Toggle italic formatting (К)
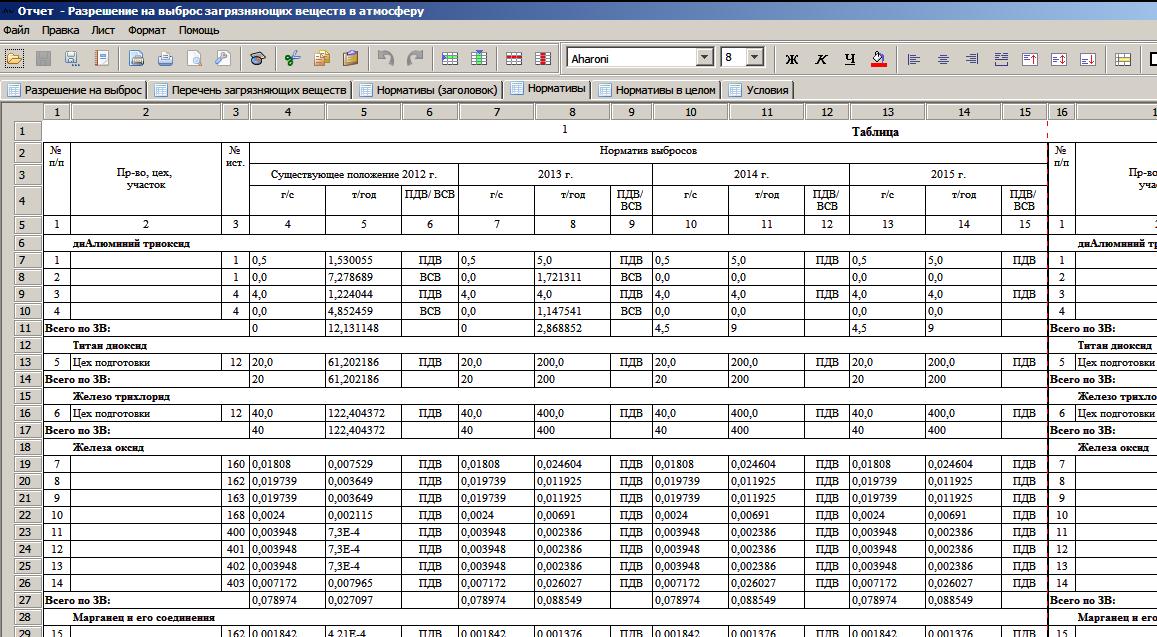The width and height of the screenshot is (1157, 637). [821, 59]
